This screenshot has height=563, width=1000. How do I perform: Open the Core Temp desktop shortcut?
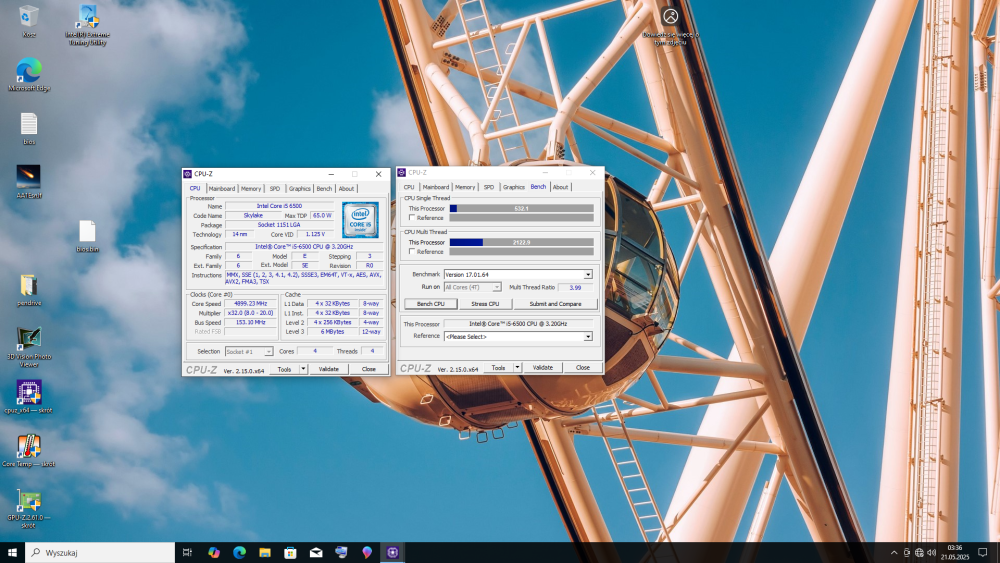pos(28,447)
